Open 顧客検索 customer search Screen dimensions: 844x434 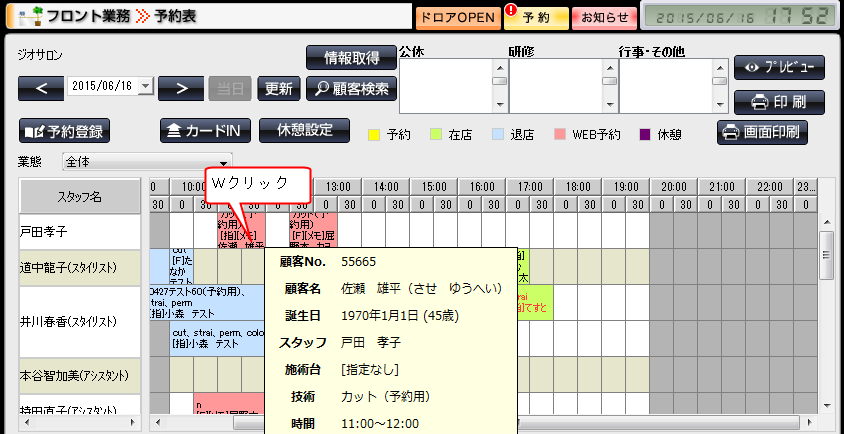click(351, 88)
